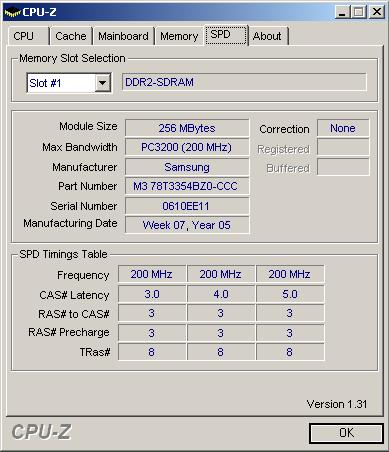Select the part number M3 78T3354BZ0-CCC
Viewport: 389px width, 452px height.
click(187, 186)
